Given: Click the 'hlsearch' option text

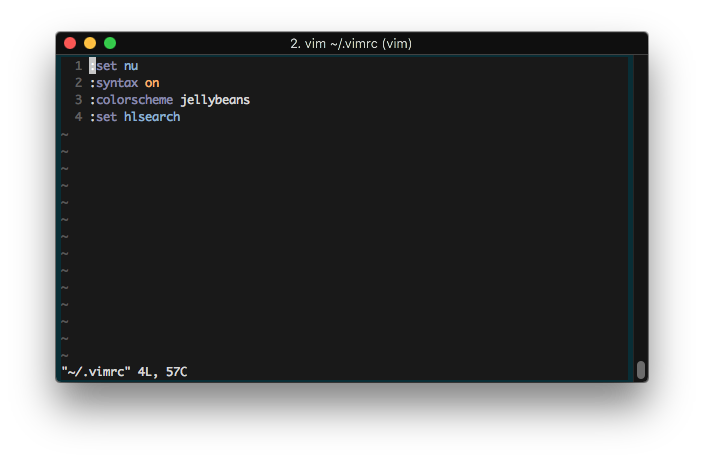Looking at the screenshot, I should point(152,117).
